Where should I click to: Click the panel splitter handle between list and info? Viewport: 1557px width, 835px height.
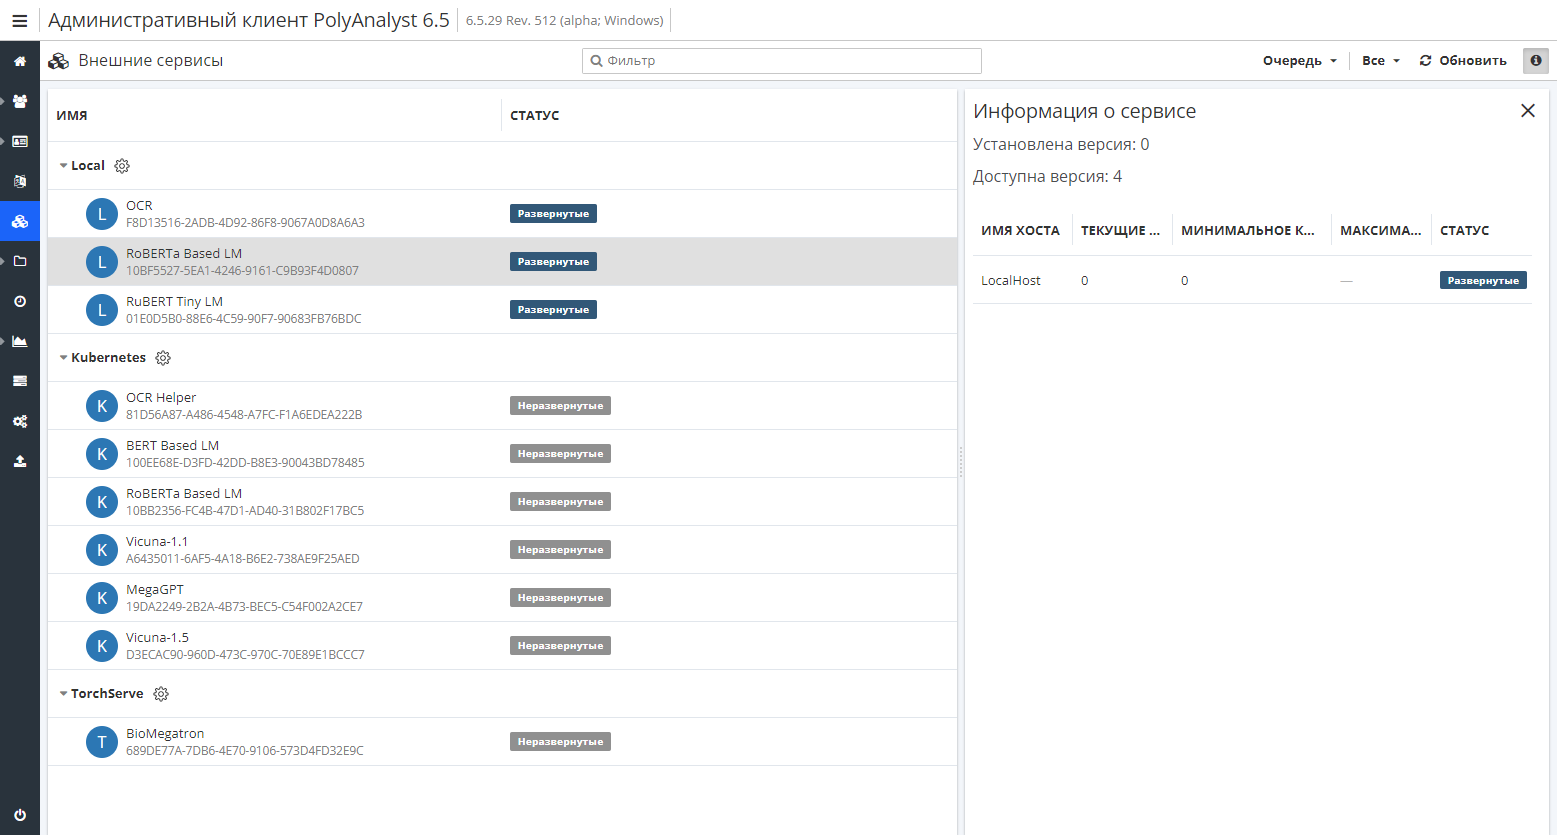pos(961,462)
